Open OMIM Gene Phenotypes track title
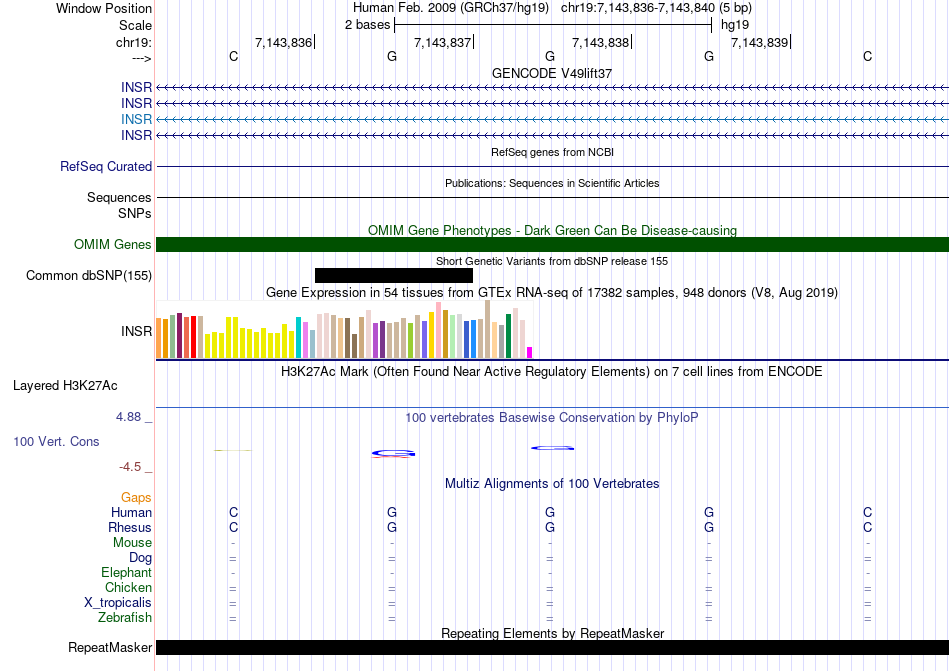The height and width of the screenshot is (671, 950). point(552,230)
